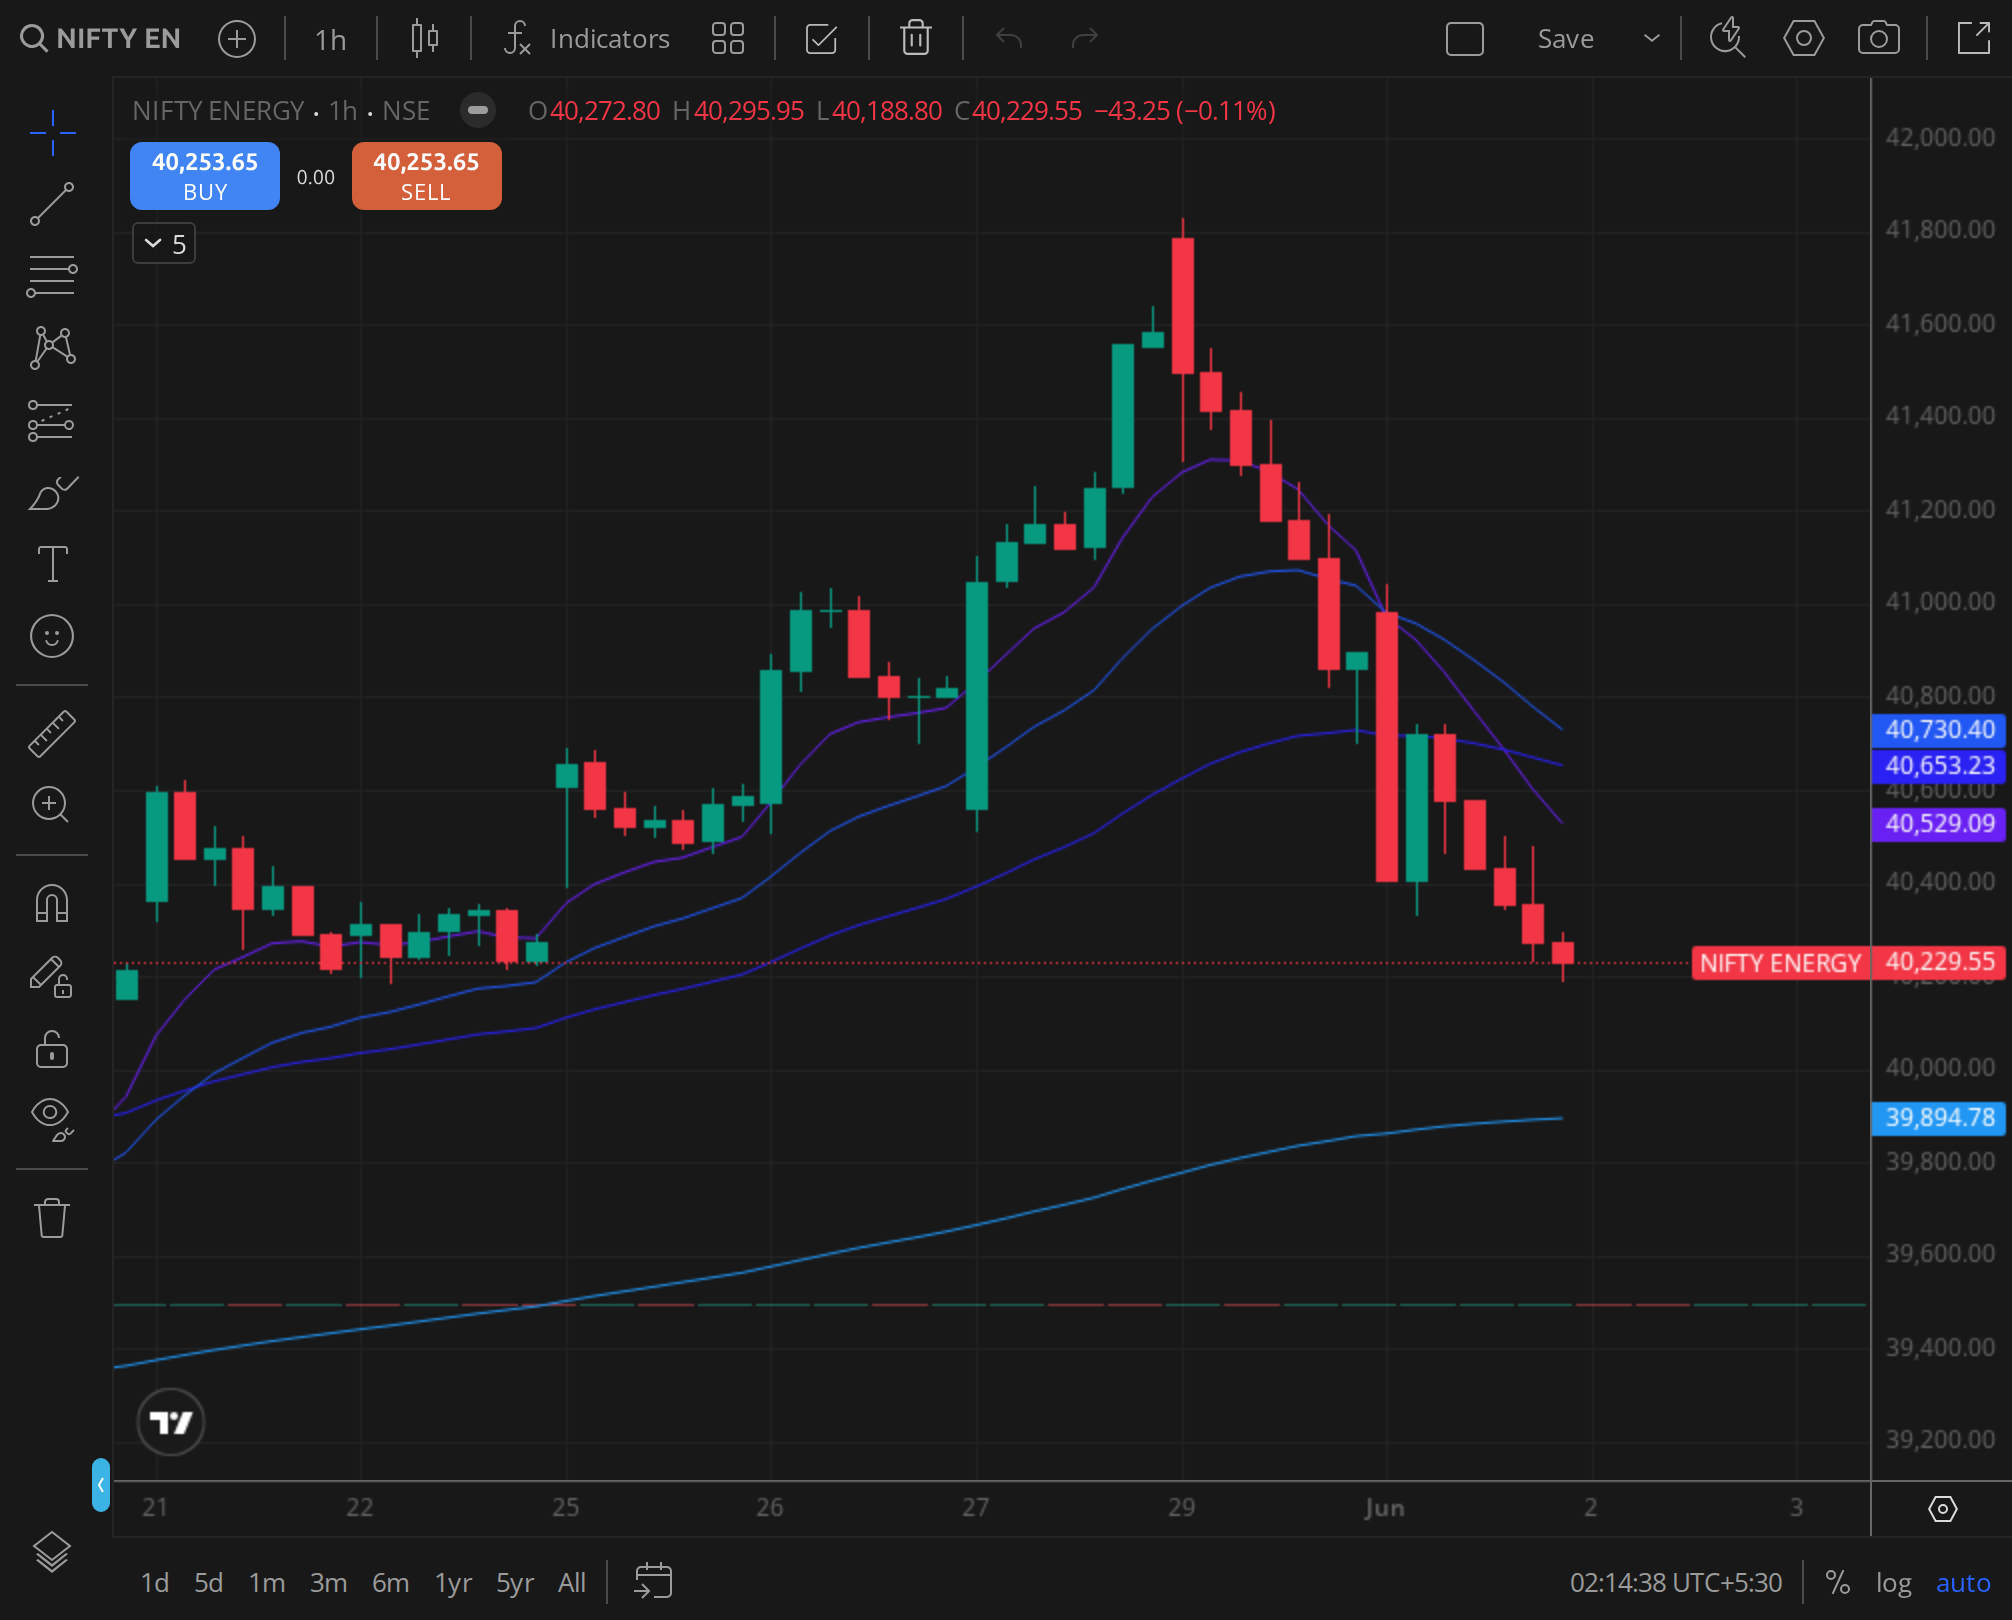Set chart range to 1m
The height and width of the screenshot is (1620, 2012).
pyautogui.click(x=267, y=1582)
